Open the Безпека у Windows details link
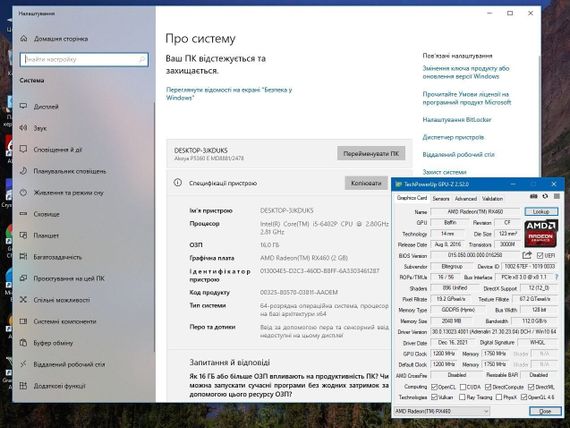The width and height of the screenshot is (570, 428). click(229, 93)
